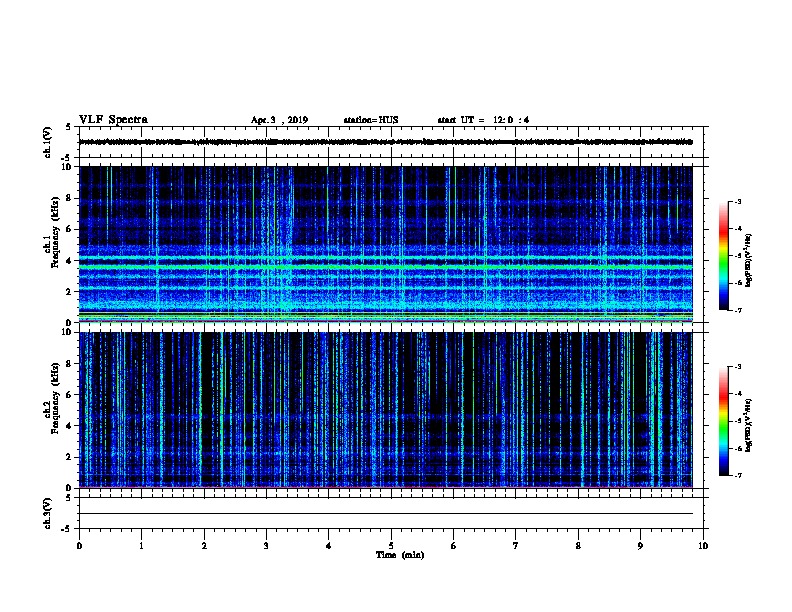
Task: Click the "start UT = 12:0 :4" header text
Action: click(483, 120)
